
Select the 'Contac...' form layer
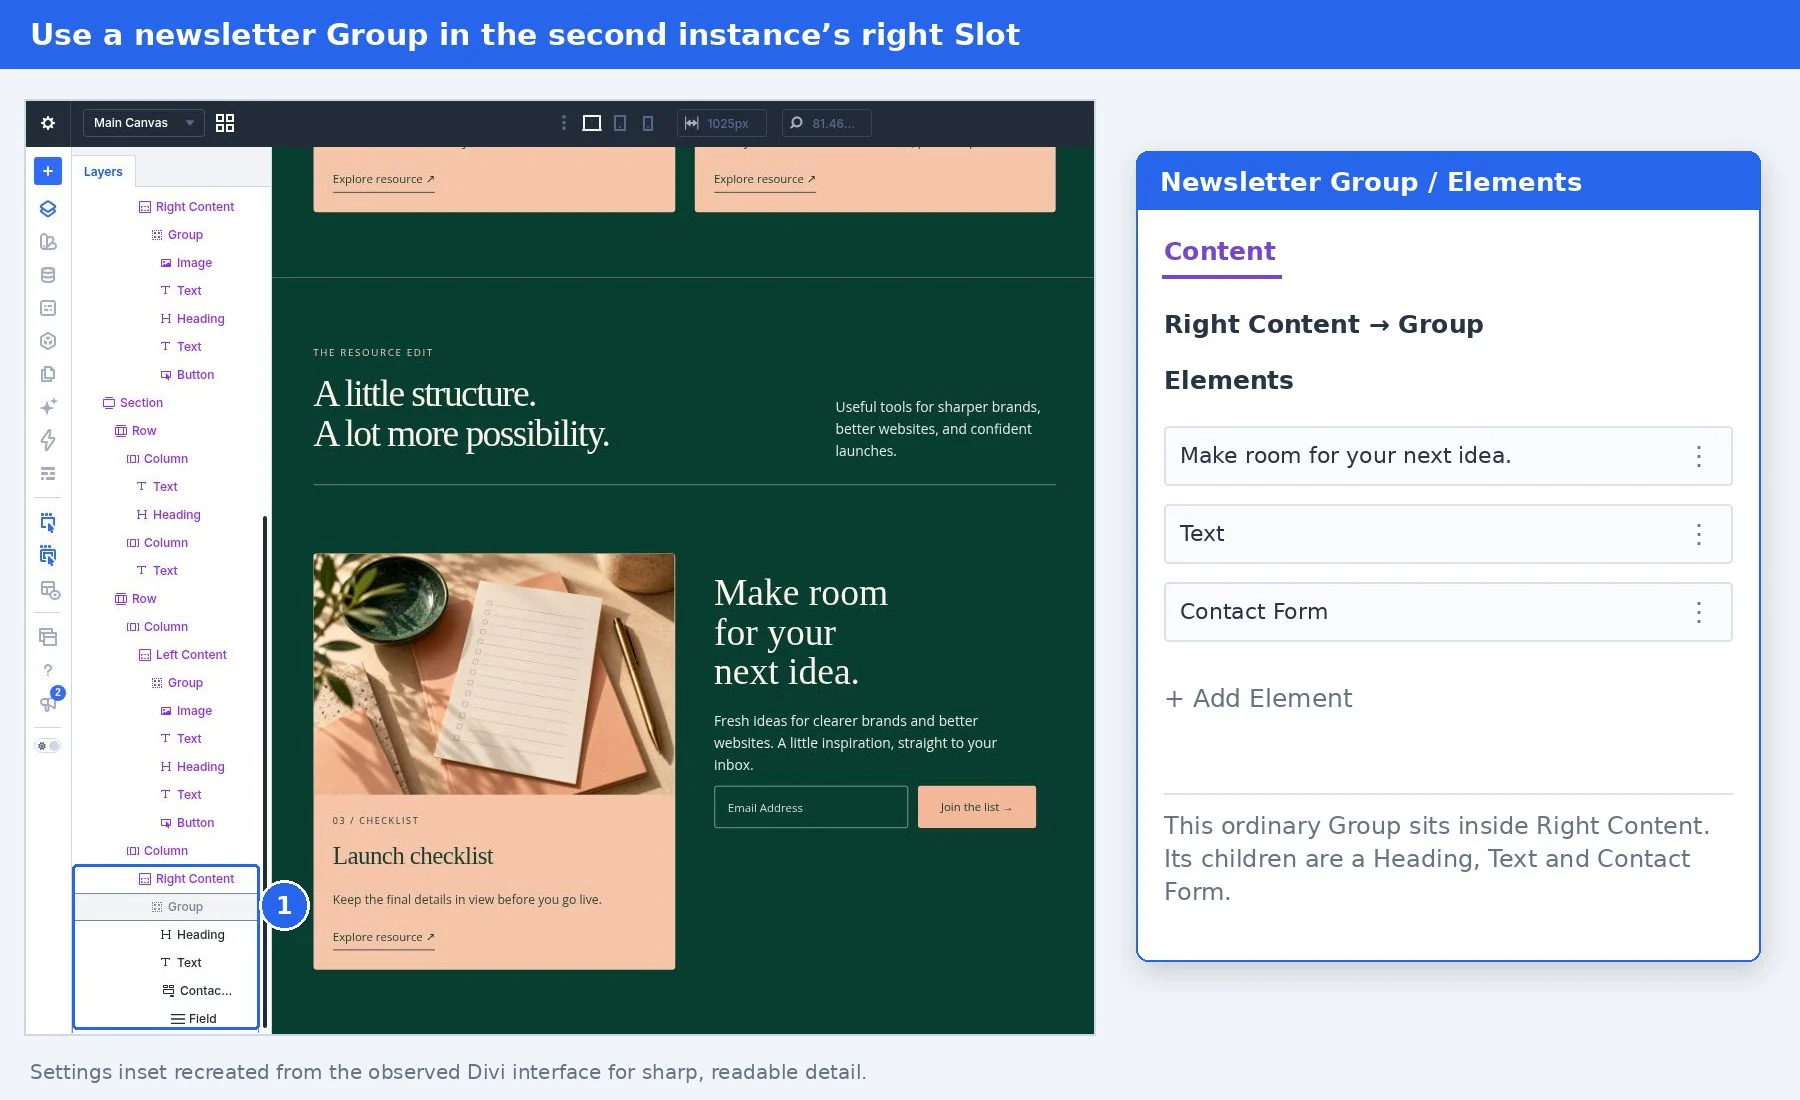pos(197,991)
